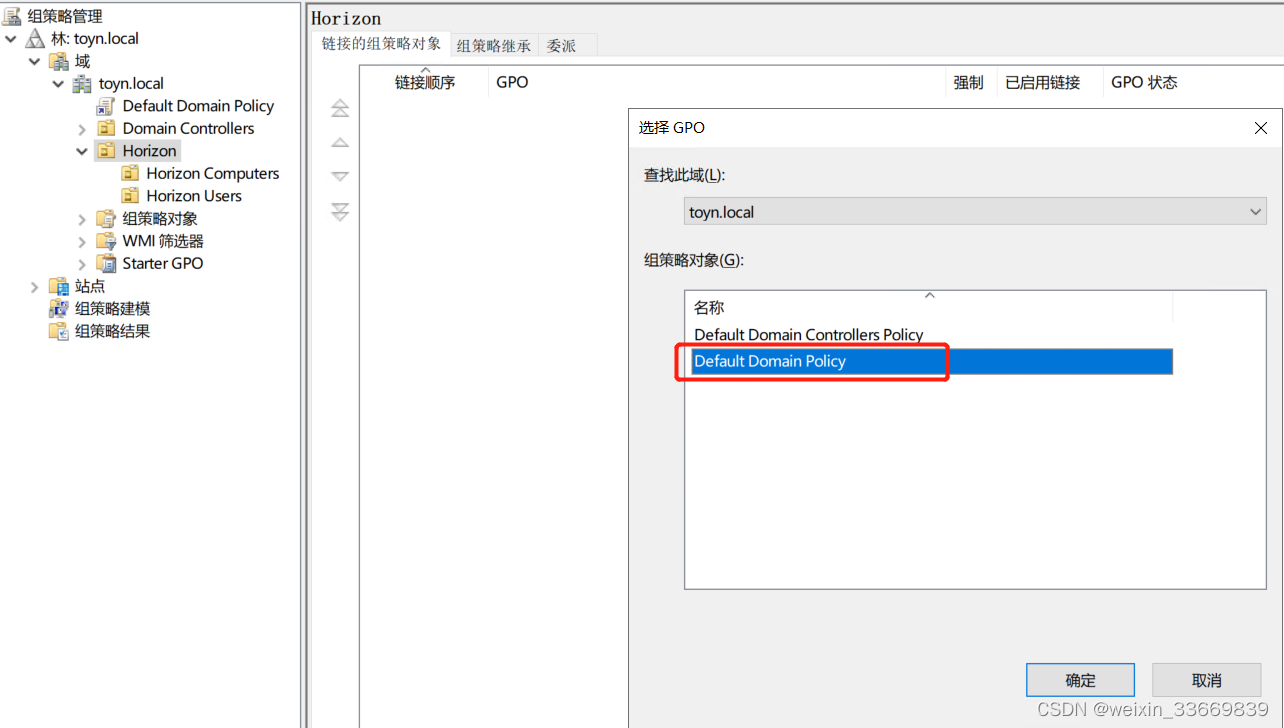Collapse the 林: toyn.local forest node
Viewport: 1284px width, 728px height.
11,39
